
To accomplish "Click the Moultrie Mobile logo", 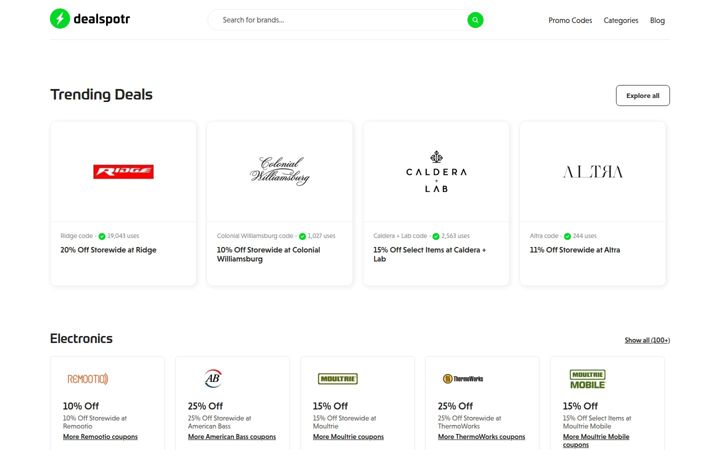I will click(588, 379).
